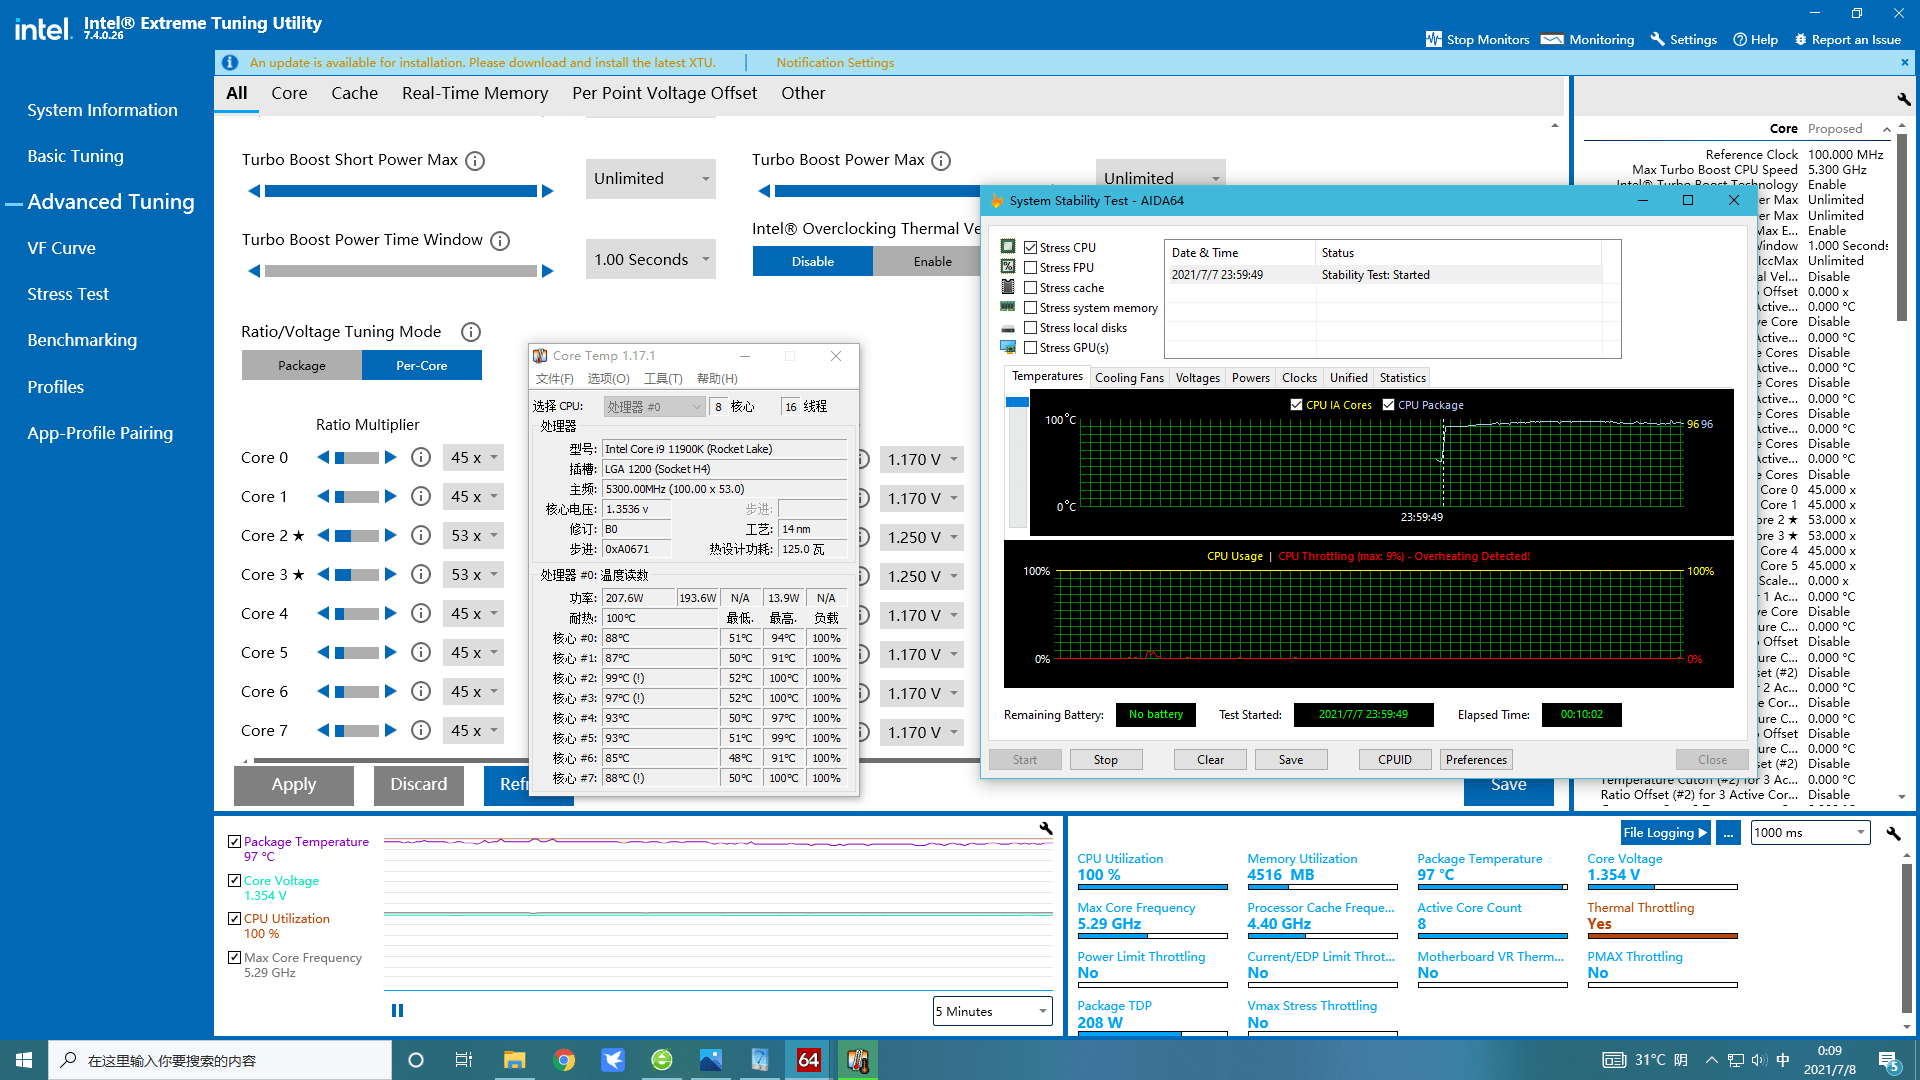Open Core 7 voltage 1.170 V dropdown
Viewport: 1920px width, 1080px height.
click(922, 733)
